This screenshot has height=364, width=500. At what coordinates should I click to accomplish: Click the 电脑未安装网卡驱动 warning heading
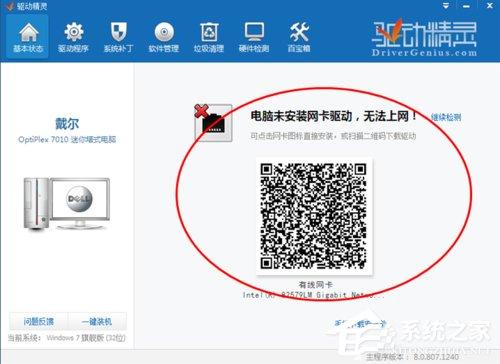333,116
